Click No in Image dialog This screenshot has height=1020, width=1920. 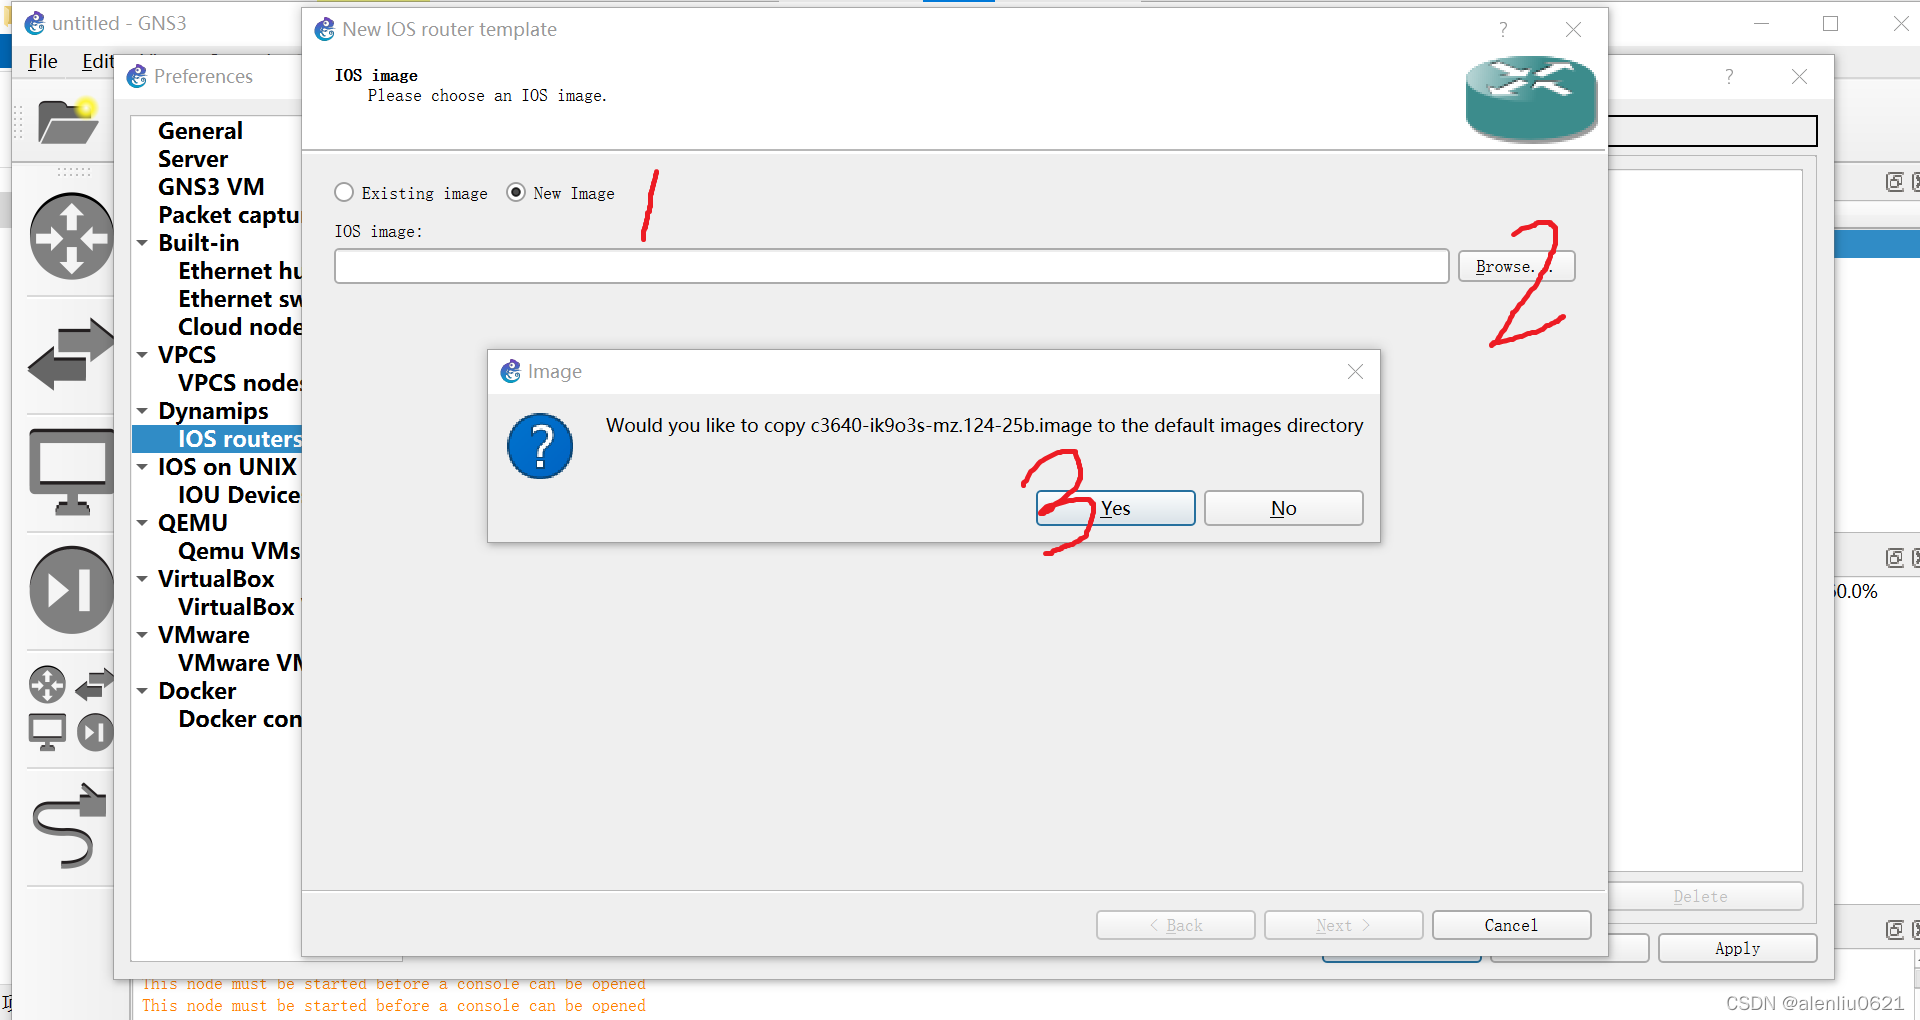(x=1283, y=508)
